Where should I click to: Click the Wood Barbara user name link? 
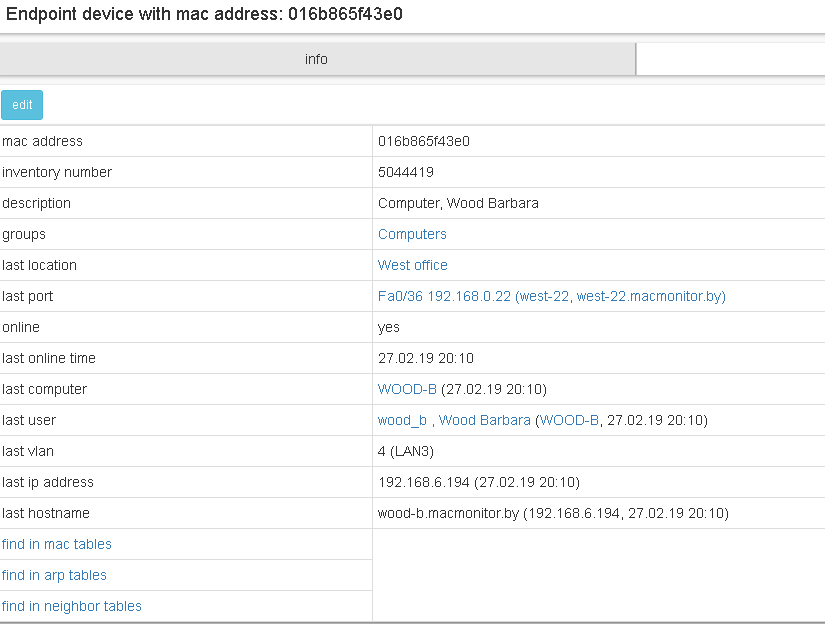(485, 420)
